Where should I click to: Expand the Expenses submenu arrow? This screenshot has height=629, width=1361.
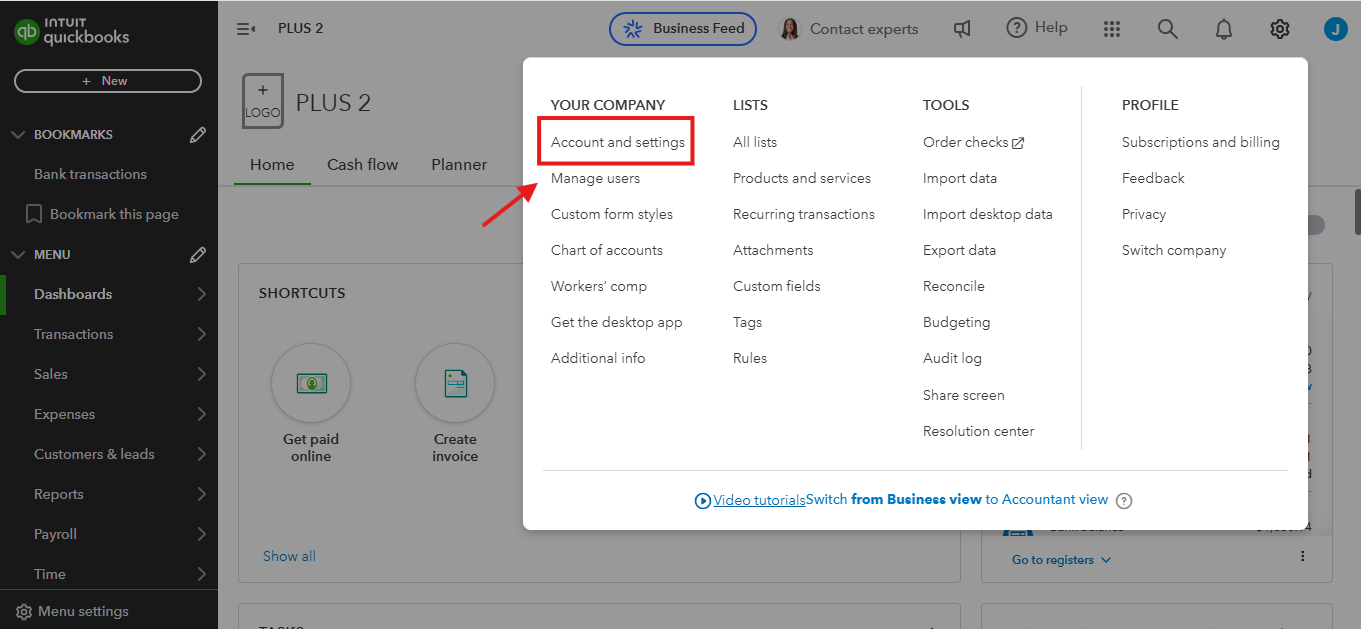point(201,414)
